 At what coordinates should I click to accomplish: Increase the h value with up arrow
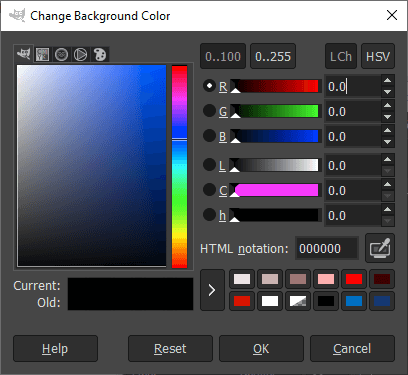387,209
